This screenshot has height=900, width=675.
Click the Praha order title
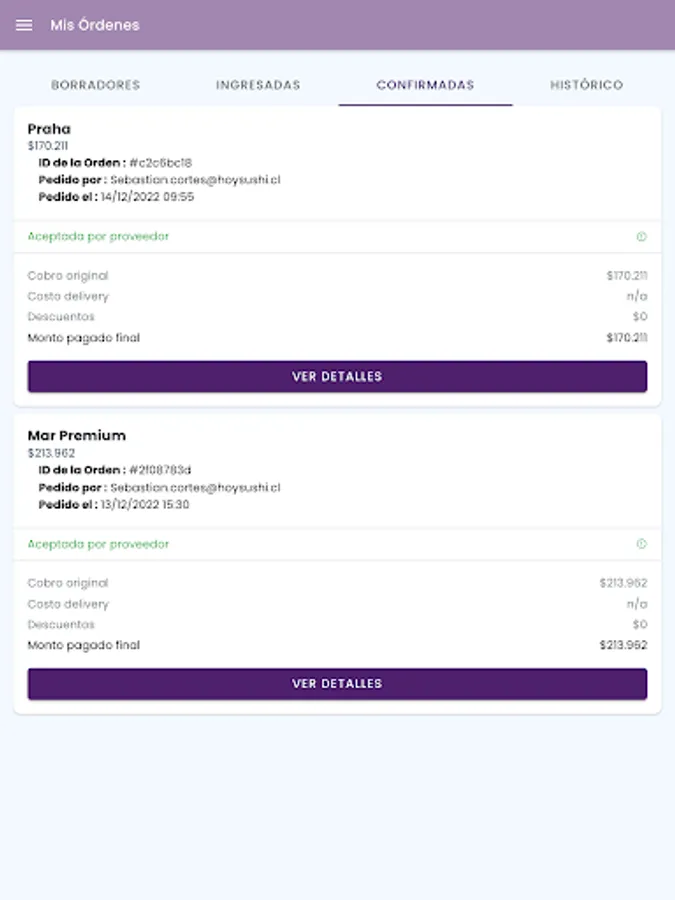49,129
